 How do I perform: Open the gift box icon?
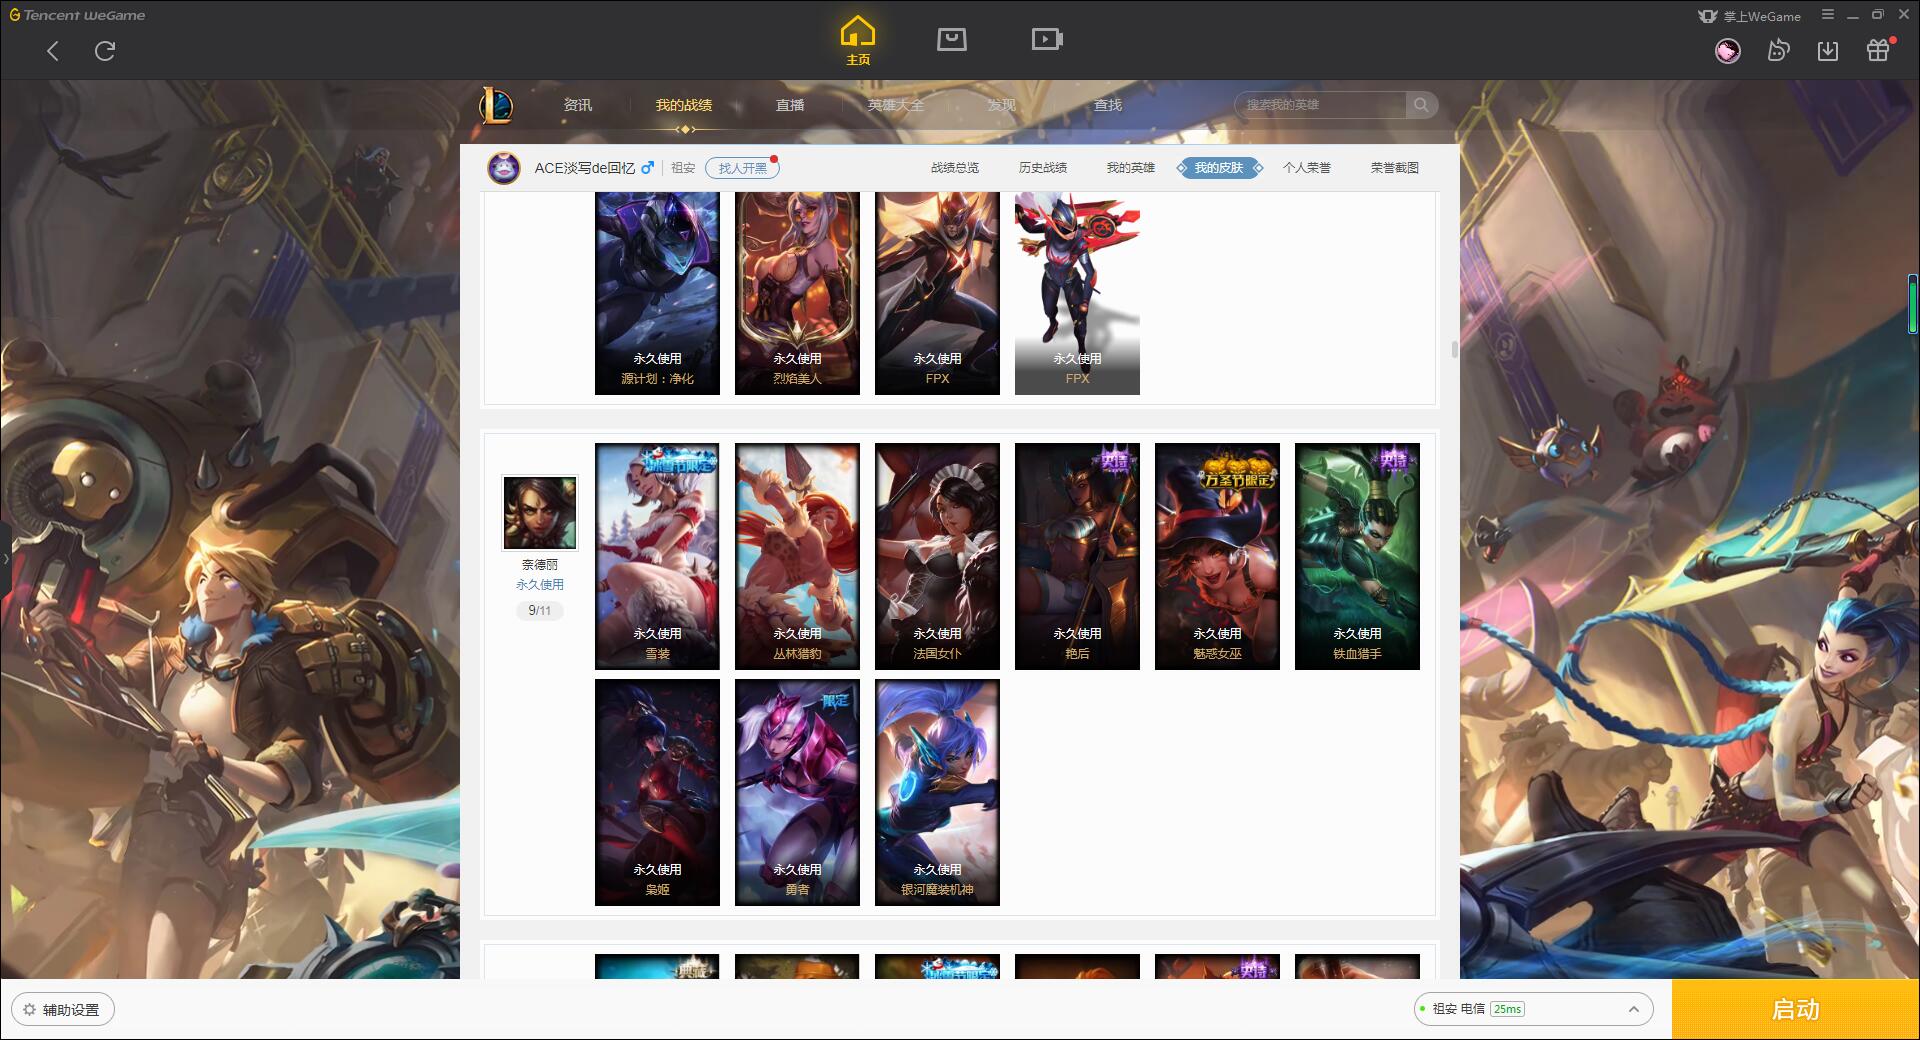1878,50
